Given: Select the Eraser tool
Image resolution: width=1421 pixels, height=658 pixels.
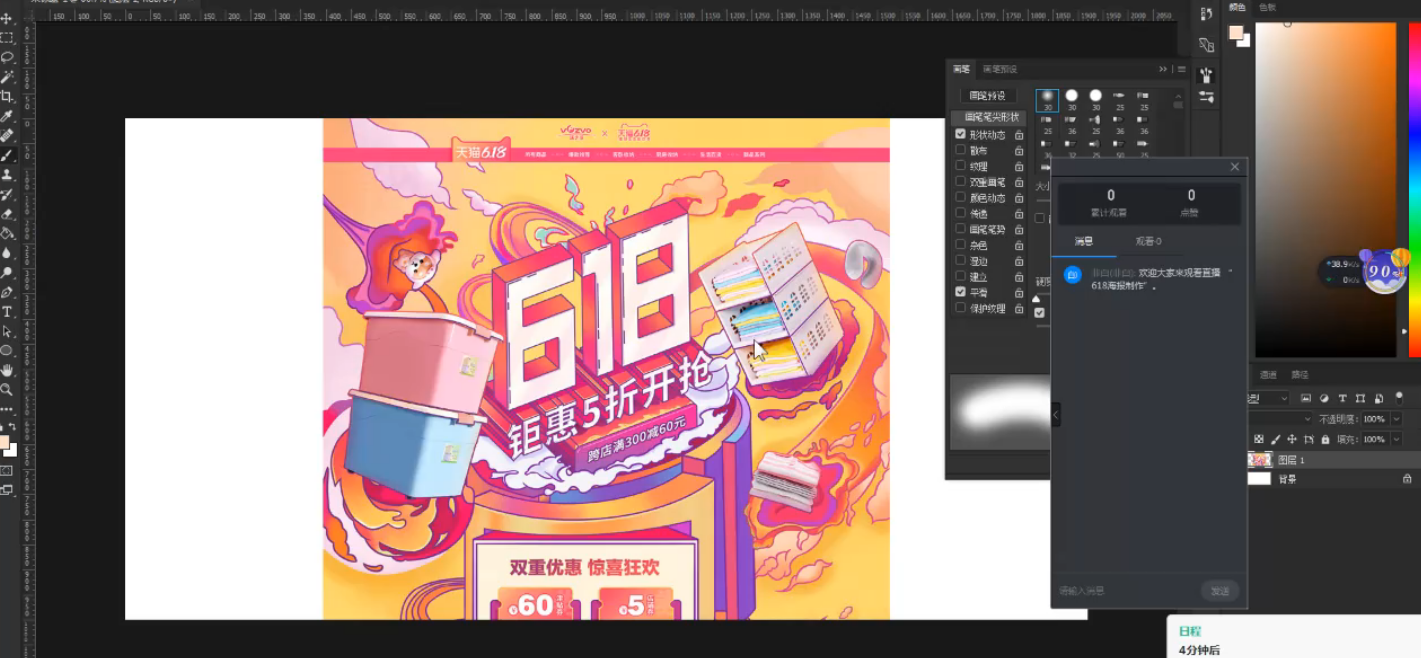Looking at the screenshot, I should [7, 213].
